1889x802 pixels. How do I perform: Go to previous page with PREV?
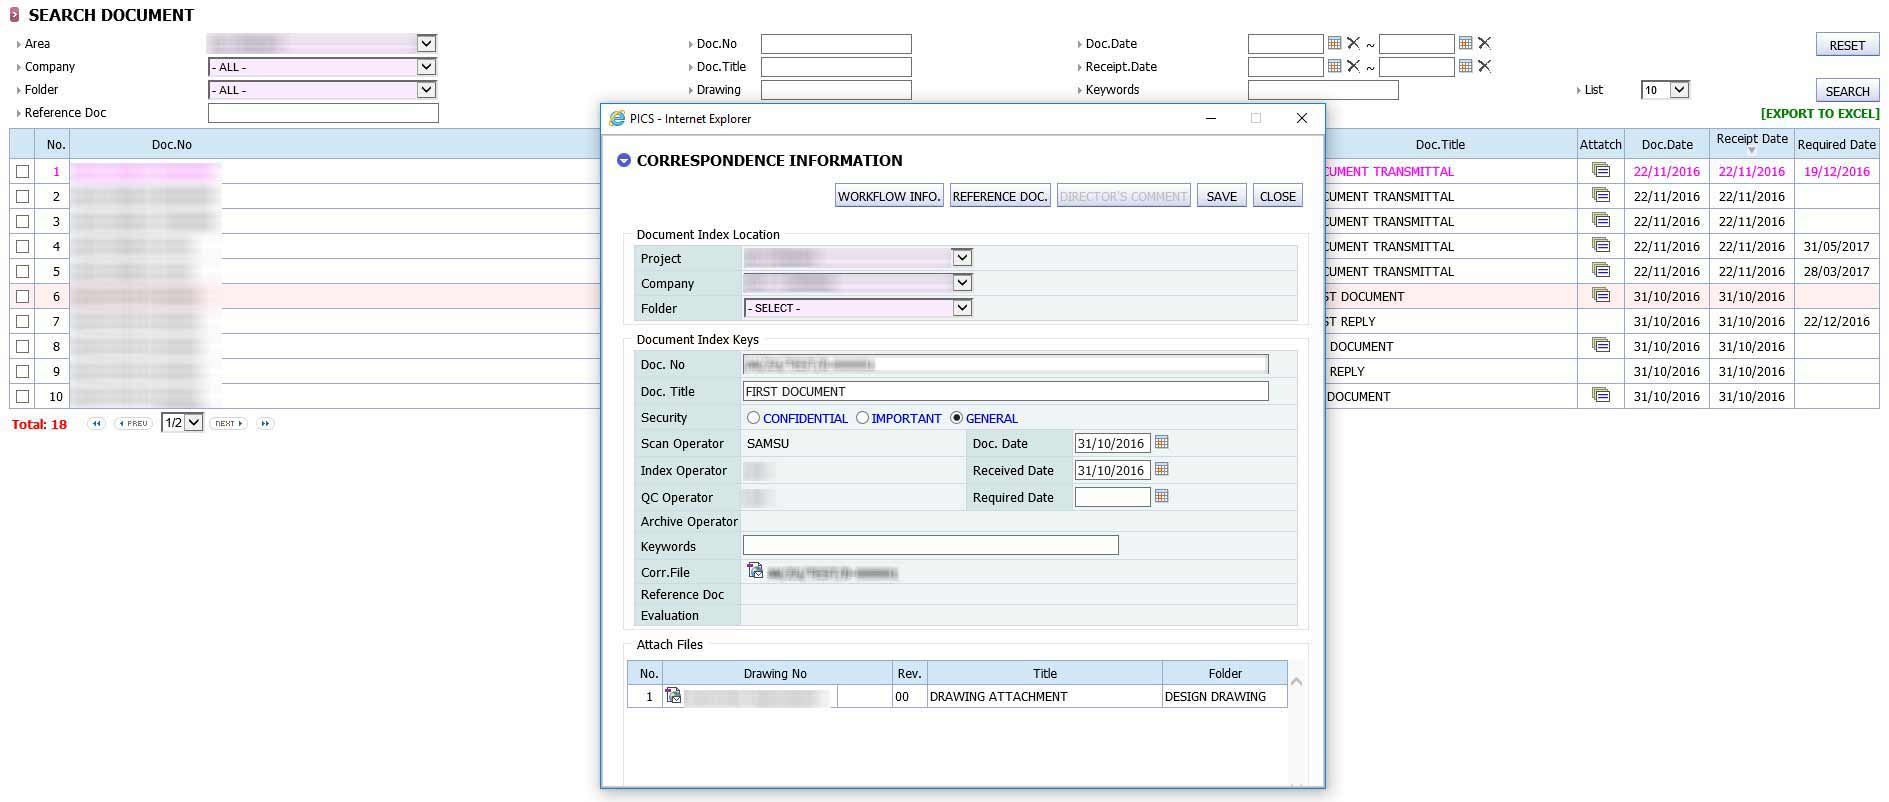(133, 423)
